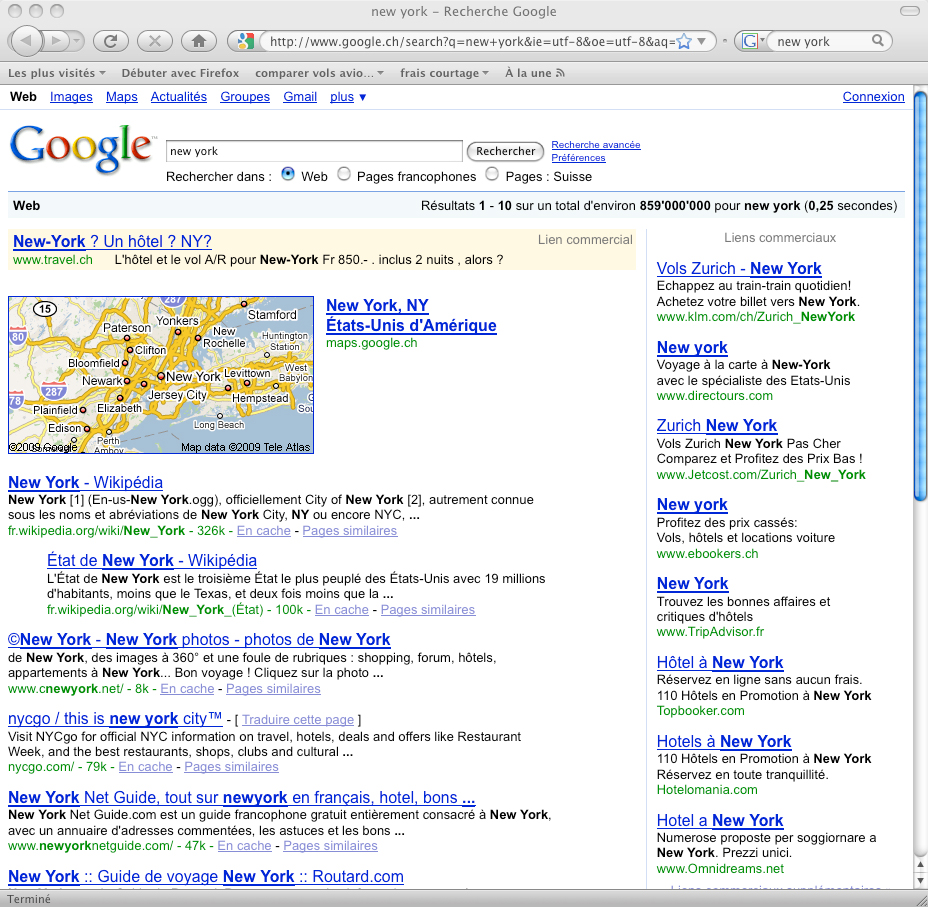Click the Stop loading X button

[154, 41]
